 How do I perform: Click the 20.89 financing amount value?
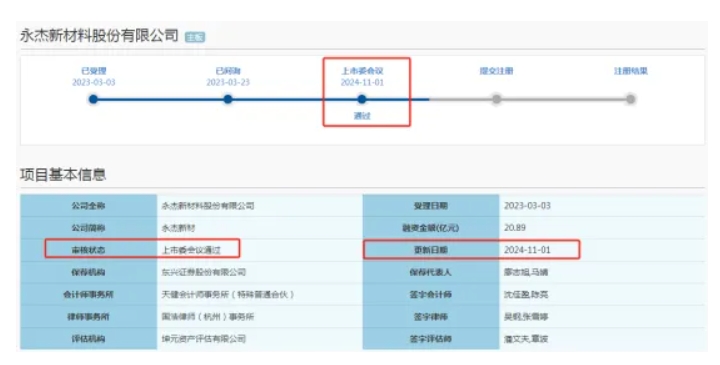[x=515, y=228]
